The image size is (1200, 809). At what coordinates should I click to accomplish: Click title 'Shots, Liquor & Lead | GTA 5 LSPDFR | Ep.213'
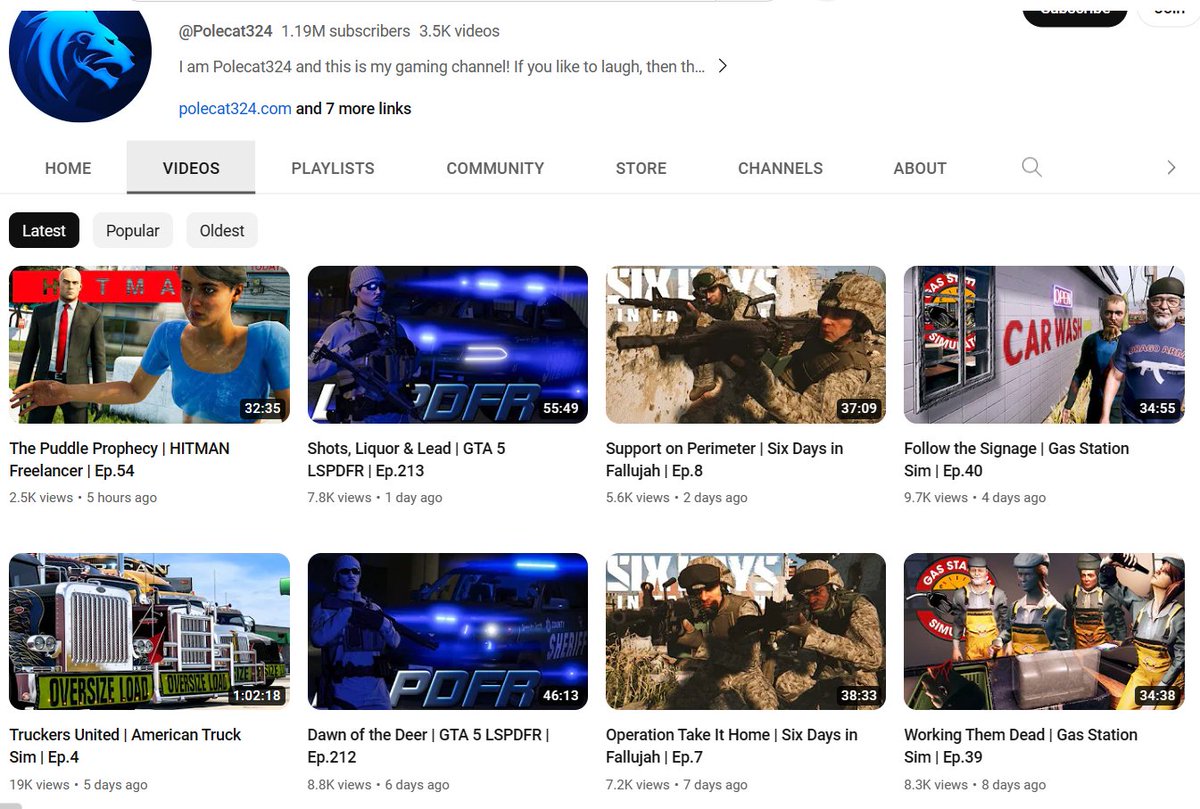click(406, 459)
